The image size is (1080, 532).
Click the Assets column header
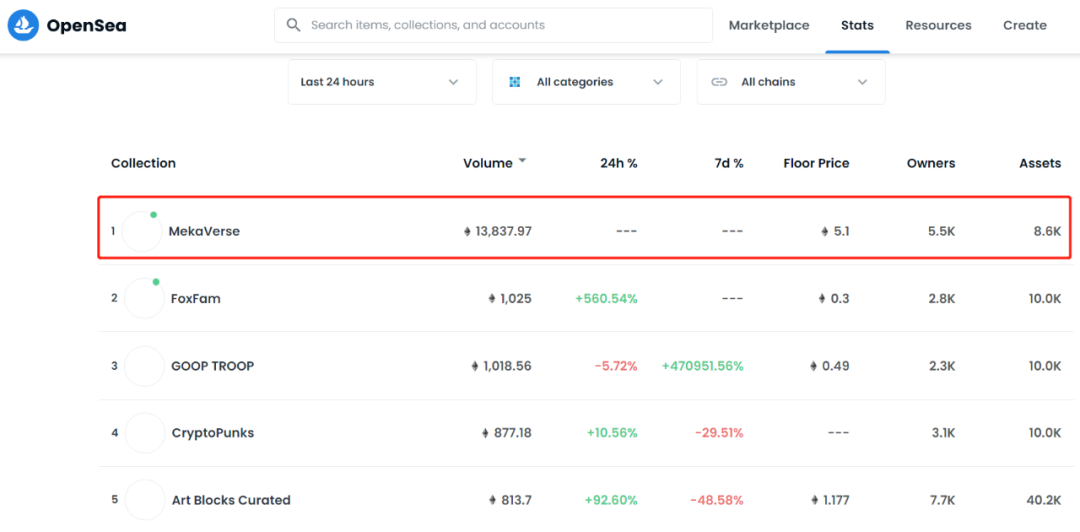point(1040,163)
